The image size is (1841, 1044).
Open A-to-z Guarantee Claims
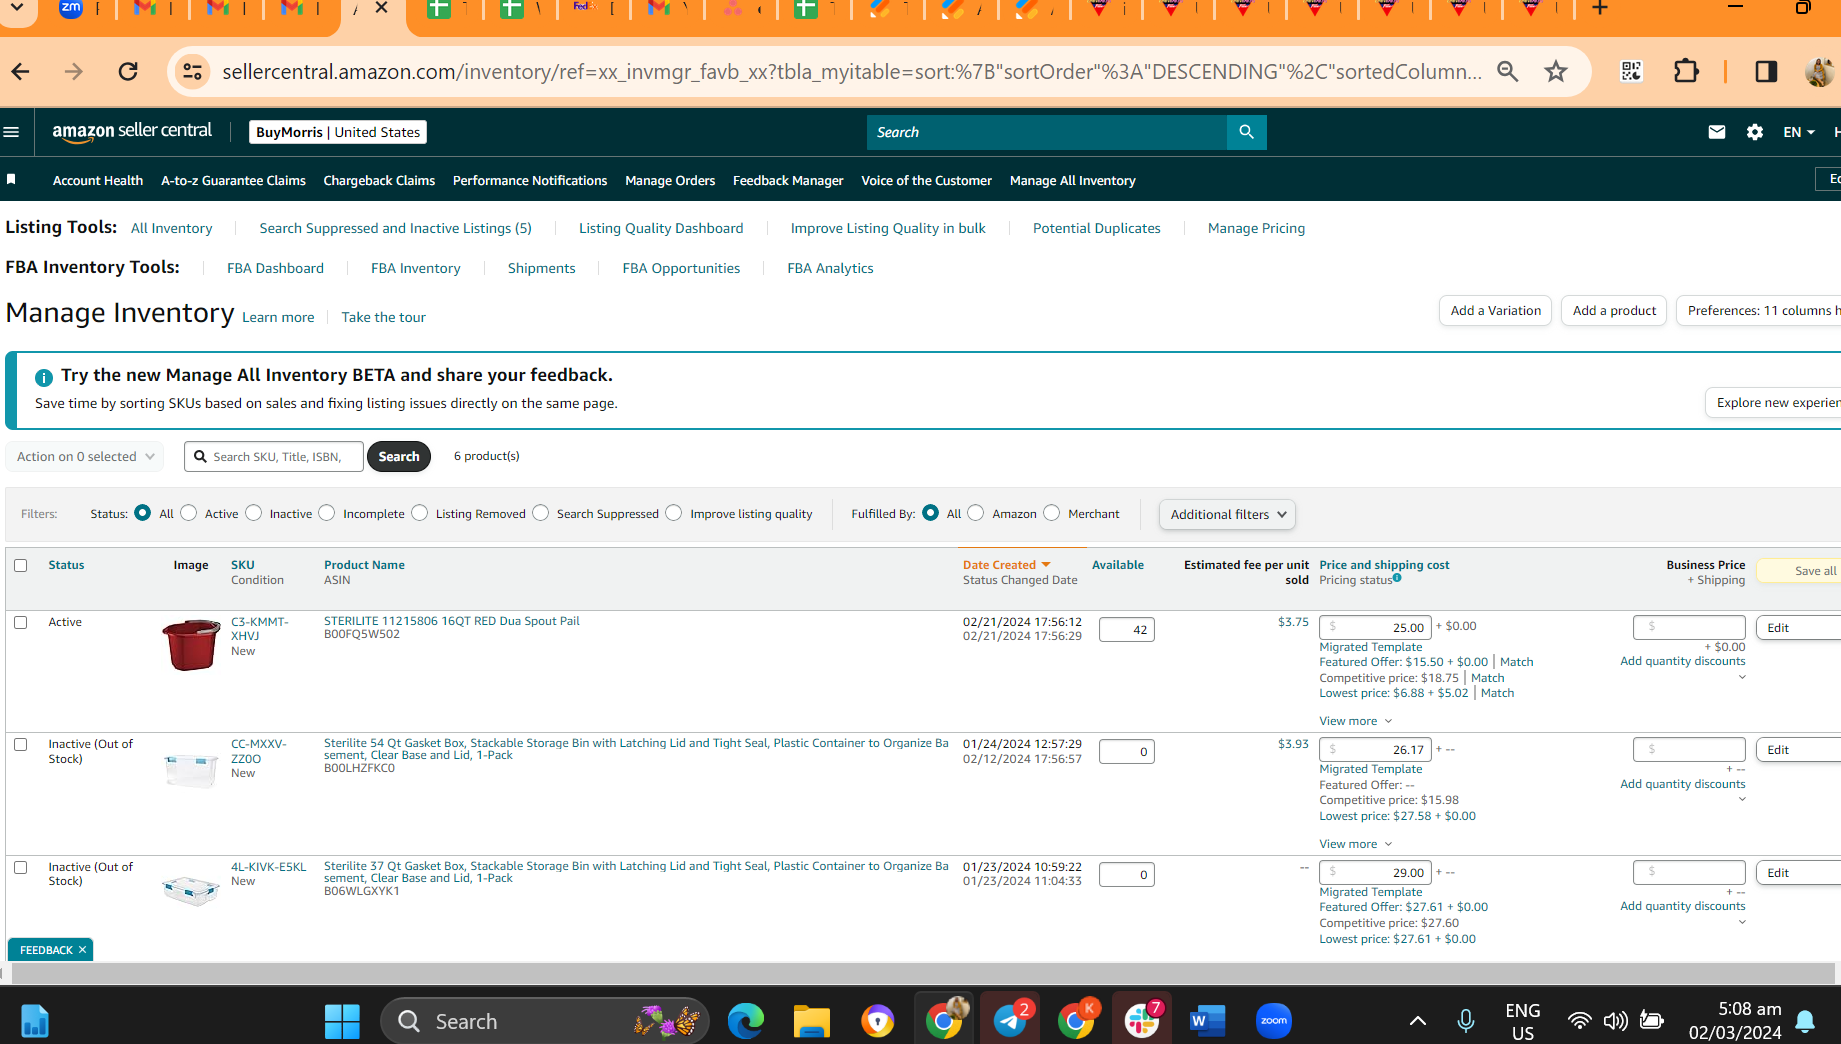pyautogui.click(x=233, y=180)
